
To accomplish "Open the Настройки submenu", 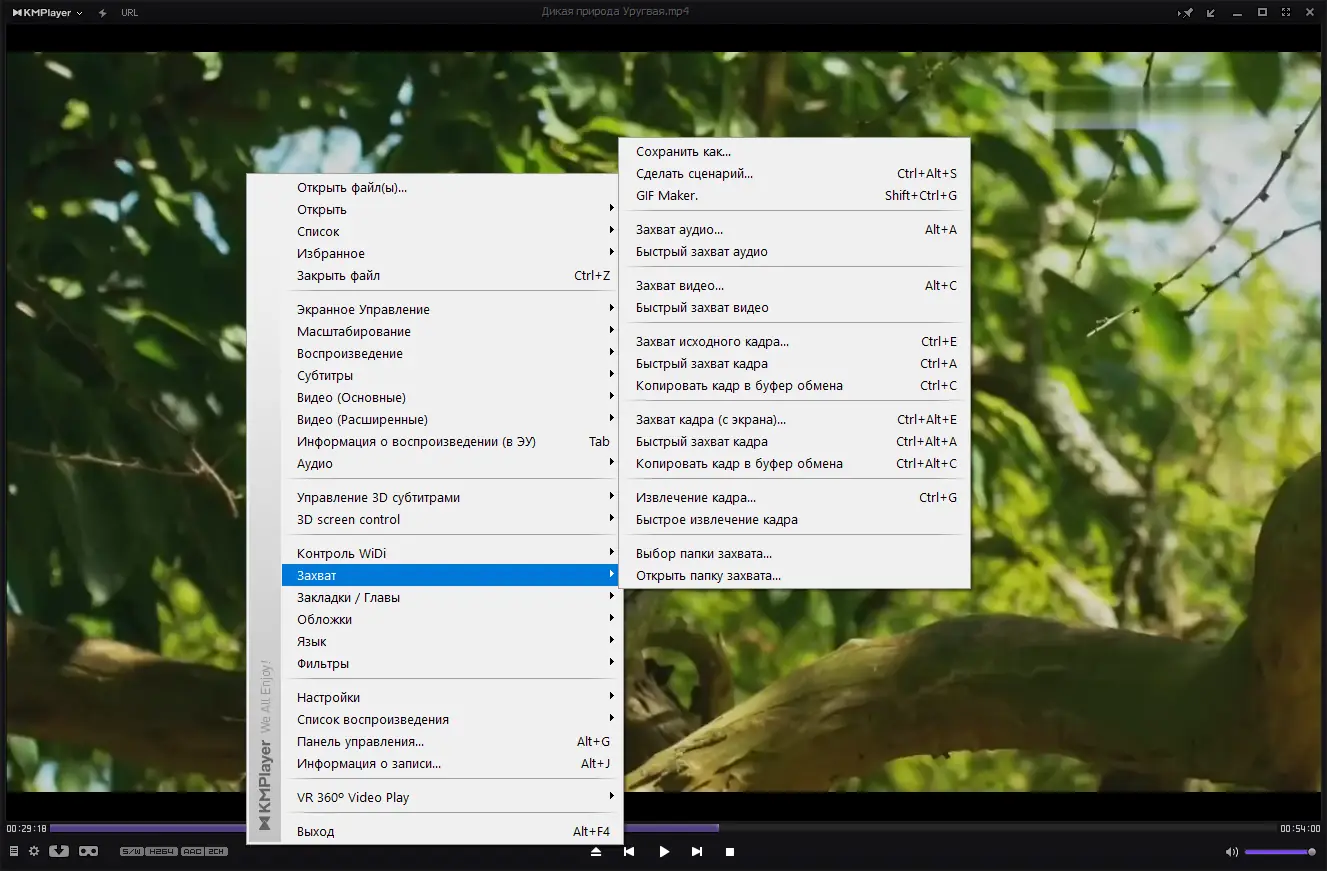I will point(448,698).
